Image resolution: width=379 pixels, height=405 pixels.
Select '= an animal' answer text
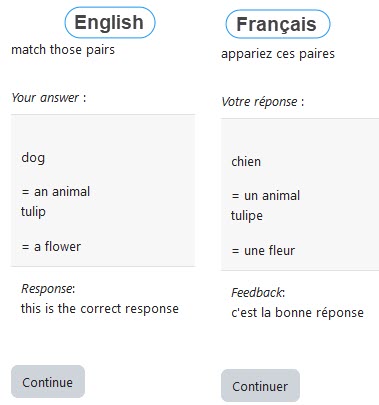pyautogui.click(x=56, y=192)
